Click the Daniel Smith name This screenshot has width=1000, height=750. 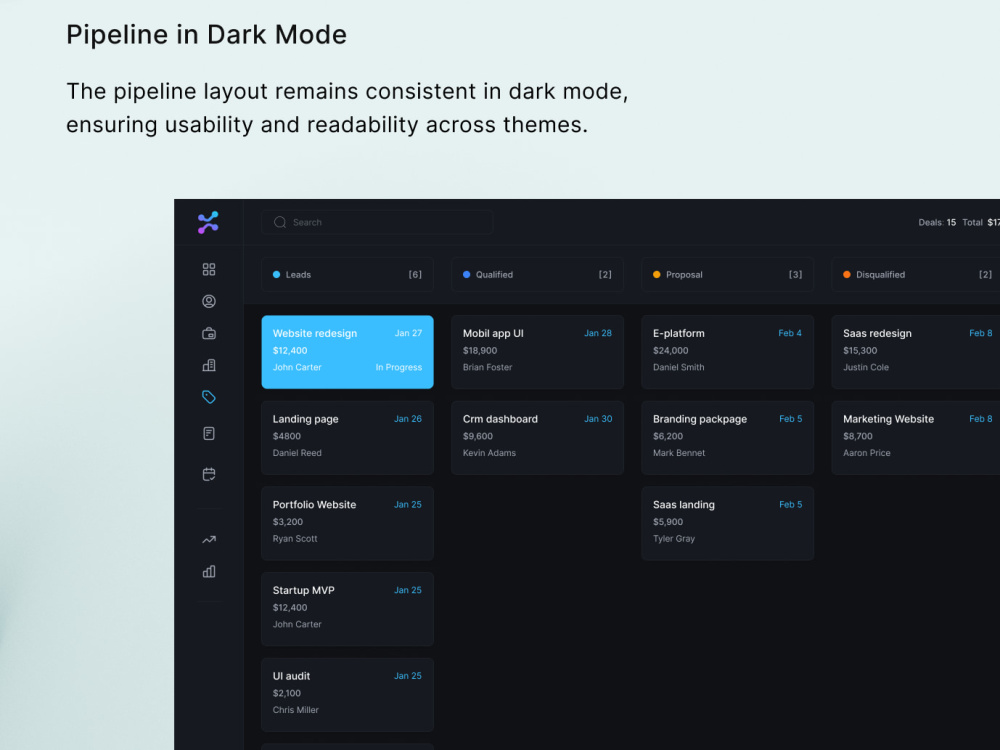point(679,367)
